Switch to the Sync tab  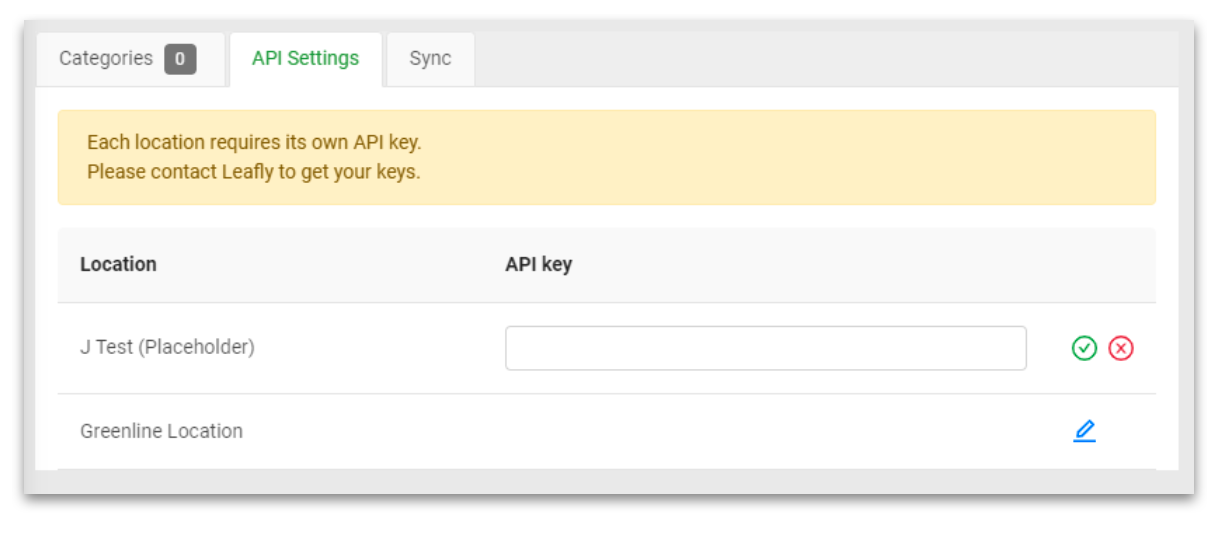(x=430, y=59)
